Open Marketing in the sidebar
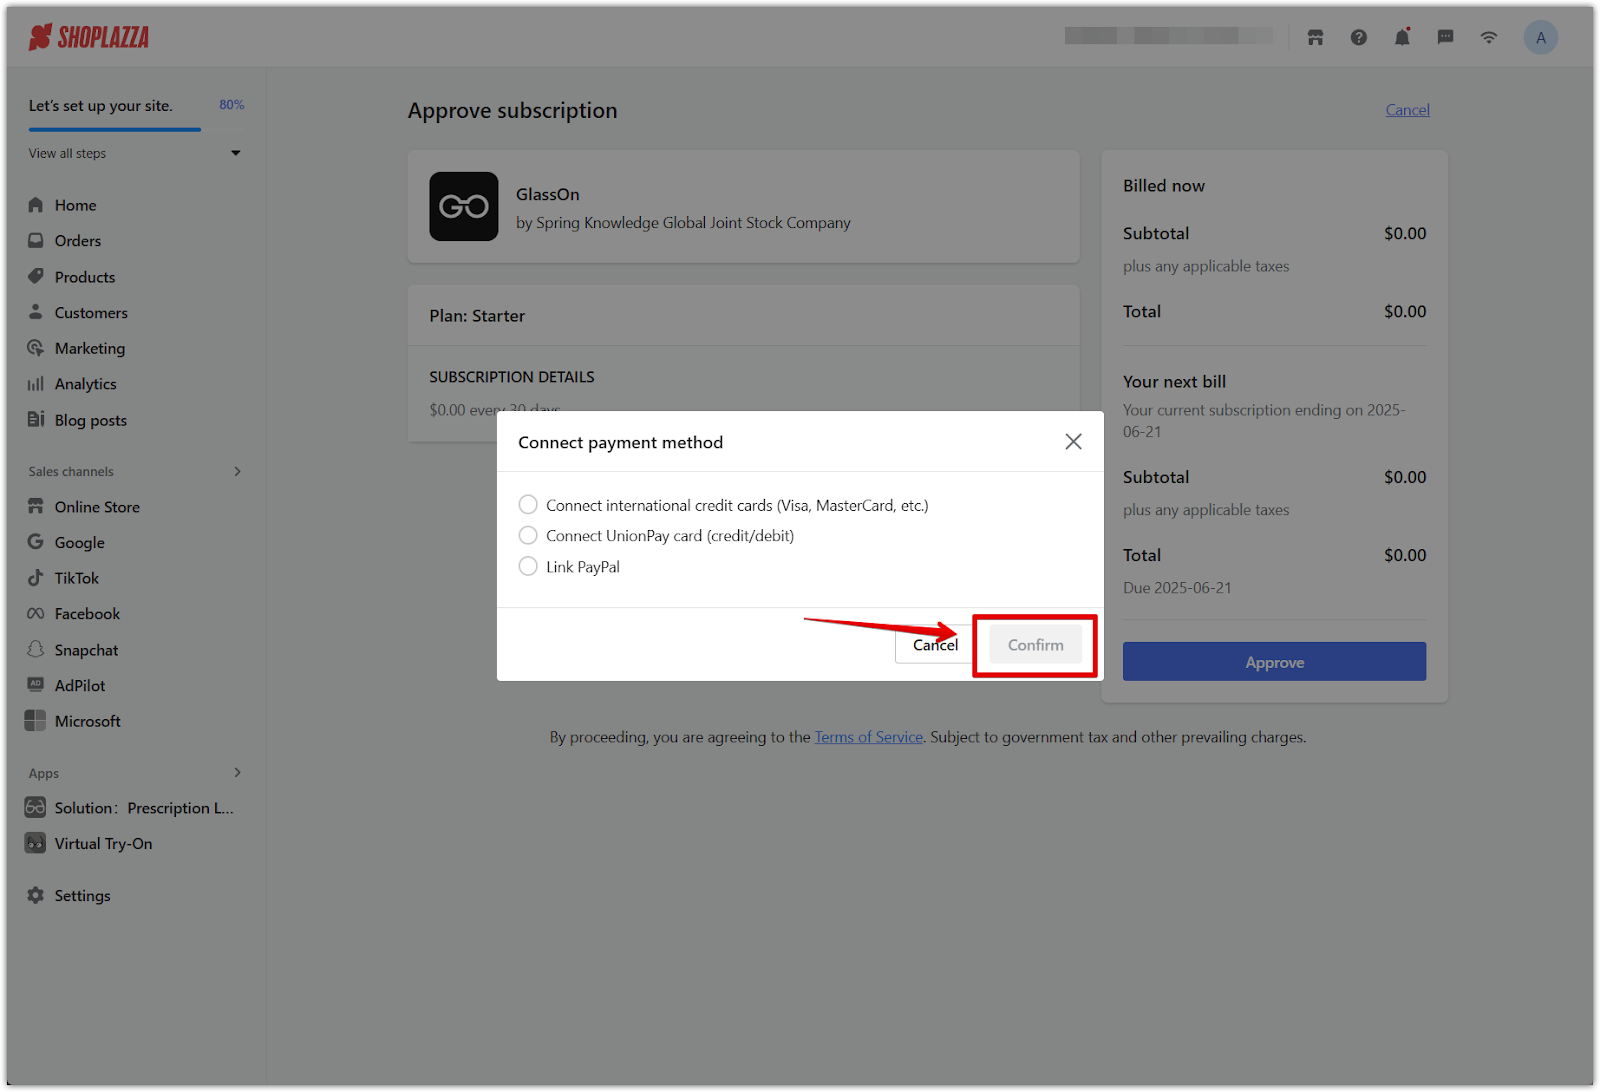1600x1092 pixels. (x=90, y=348)
